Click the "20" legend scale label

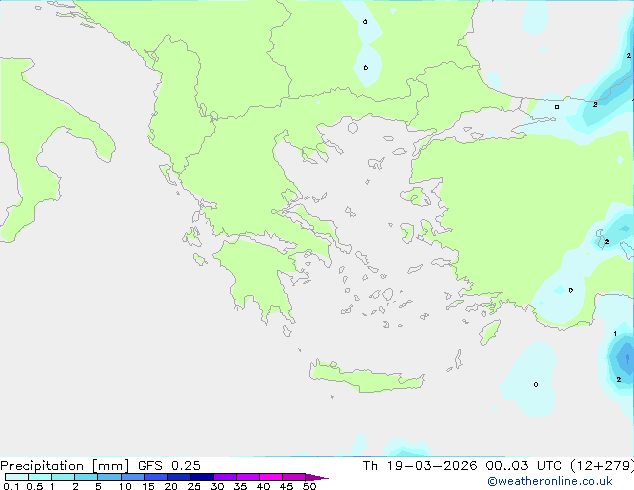pyautogui.click(x=171, y=486)
